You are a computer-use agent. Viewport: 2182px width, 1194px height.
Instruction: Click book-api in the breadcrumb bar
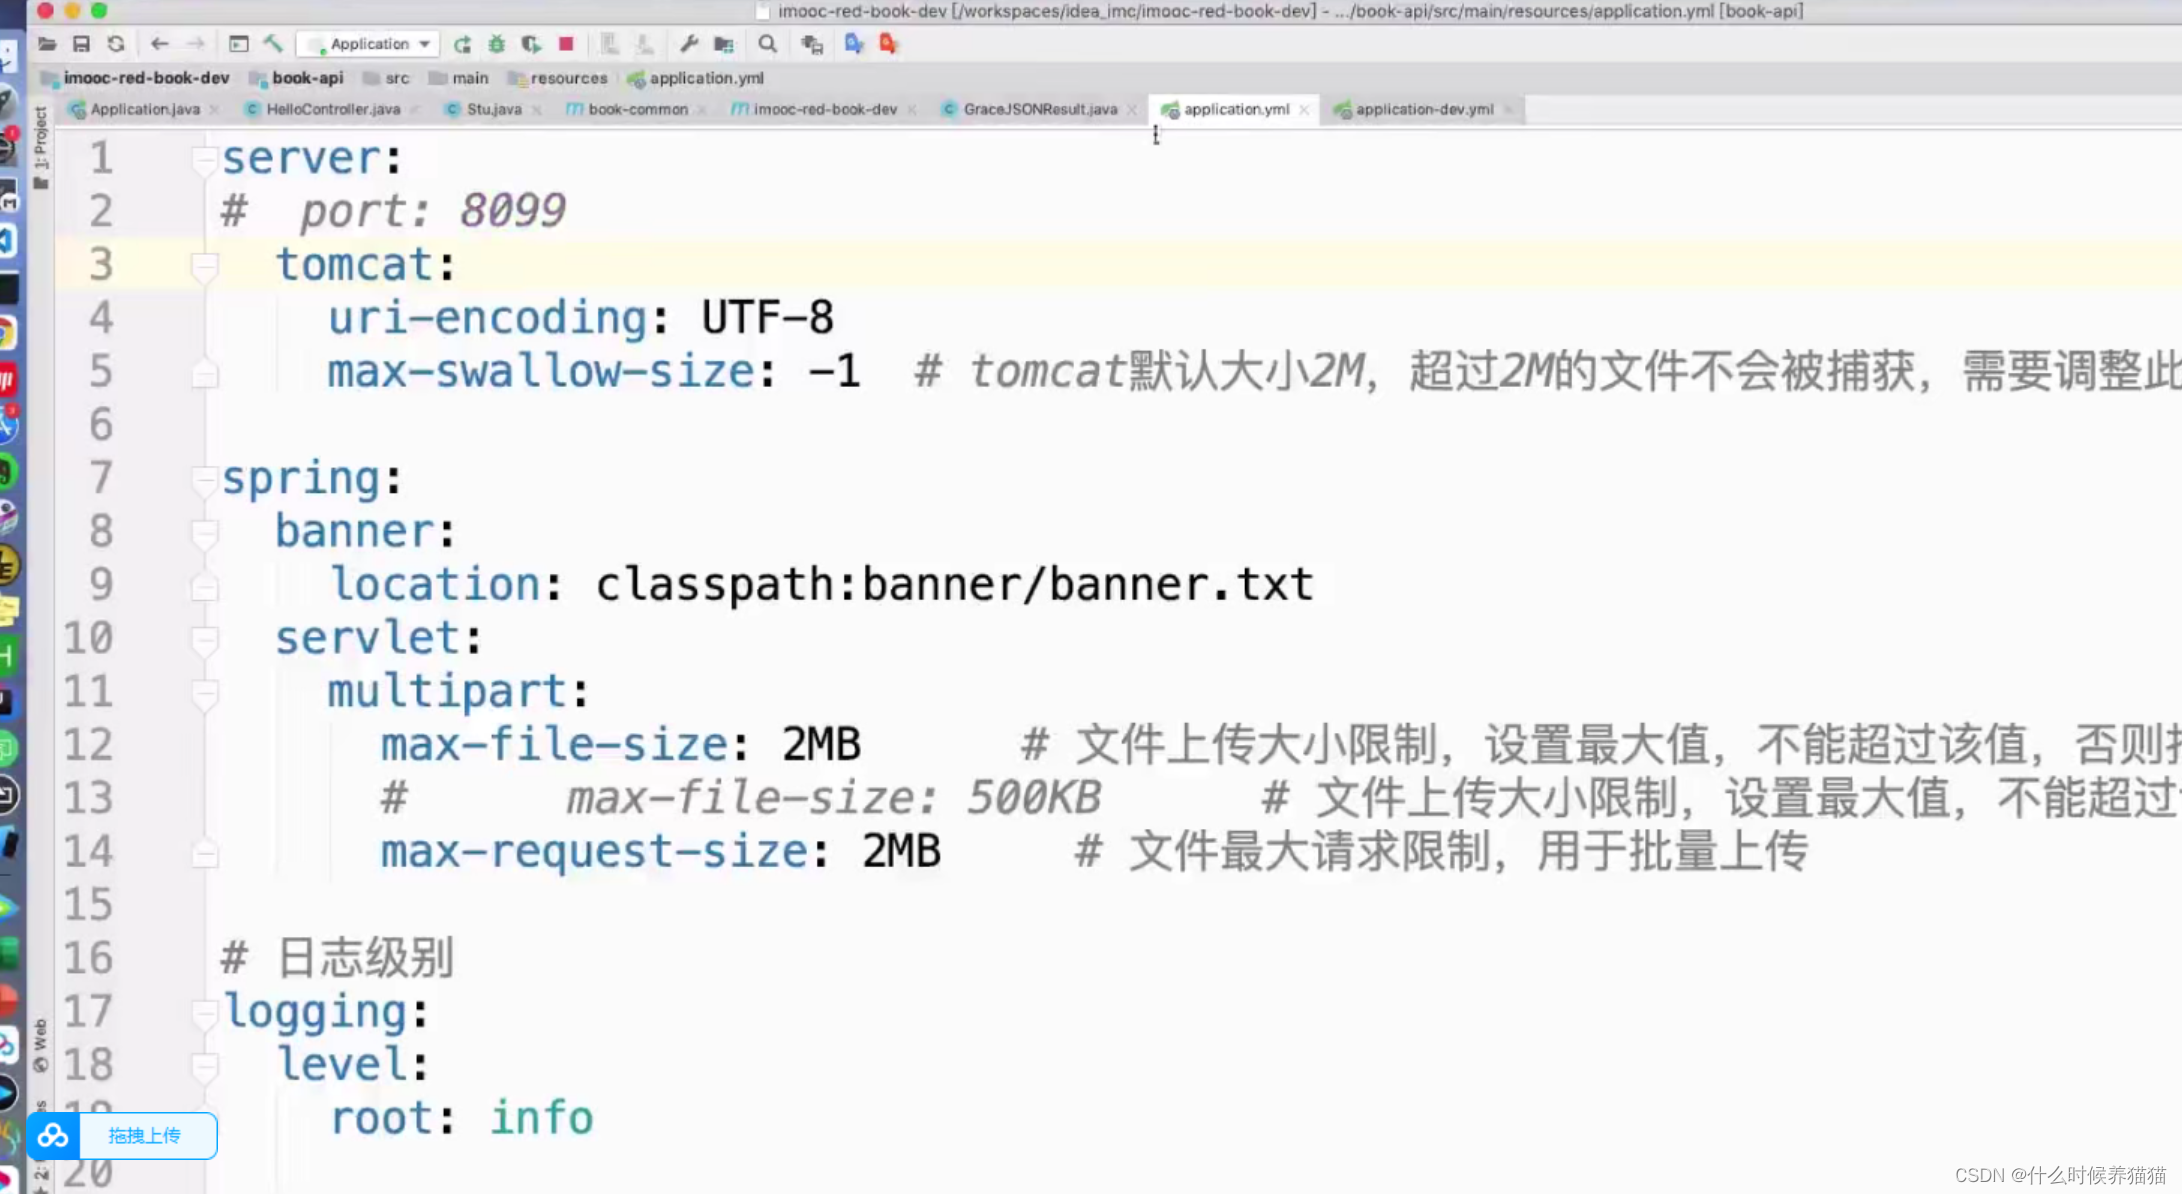tap(306, 78)
